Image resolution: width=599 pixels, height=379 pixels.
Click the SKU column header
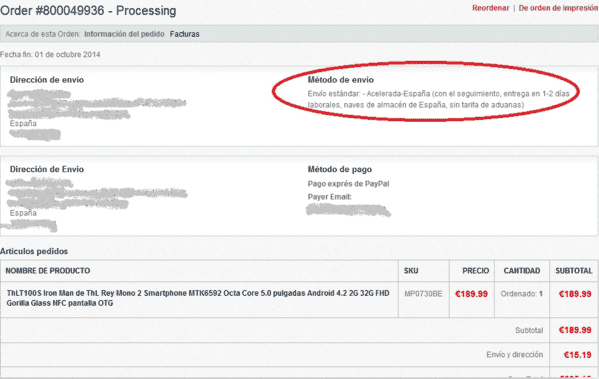click(x=411, y=271)
